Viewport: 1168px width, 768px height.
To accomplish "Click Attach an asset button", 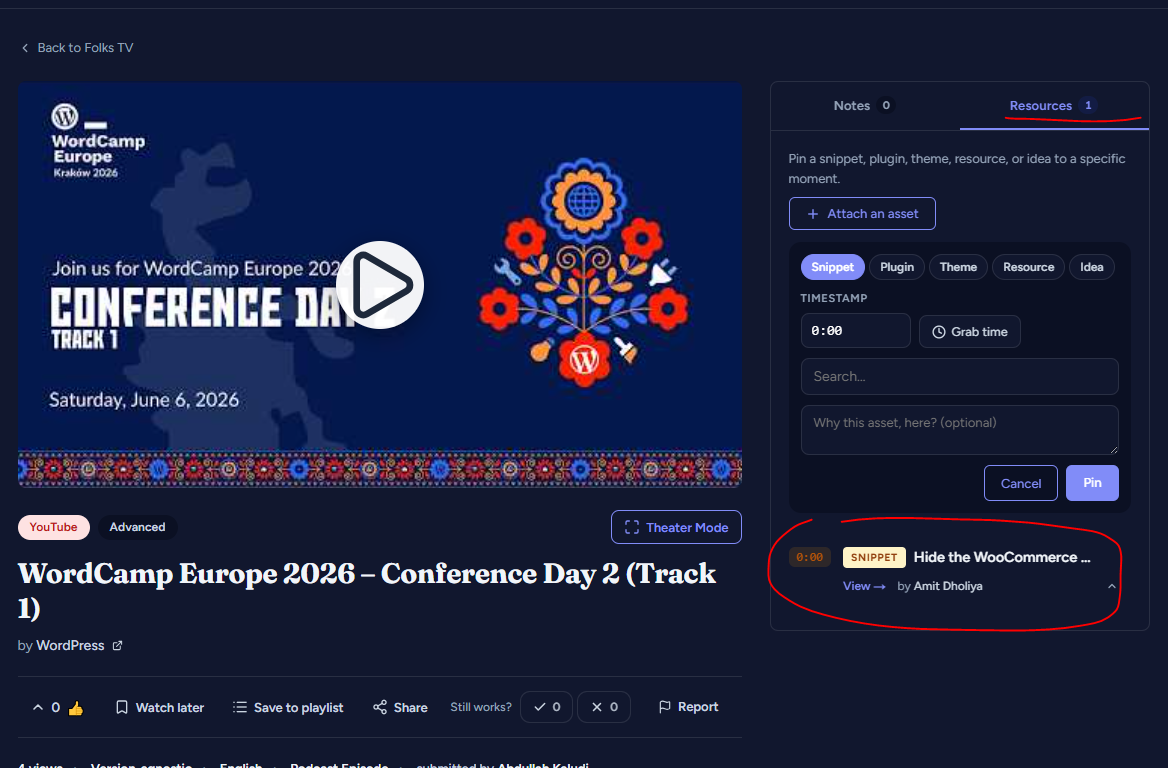I will click(862, 214).
